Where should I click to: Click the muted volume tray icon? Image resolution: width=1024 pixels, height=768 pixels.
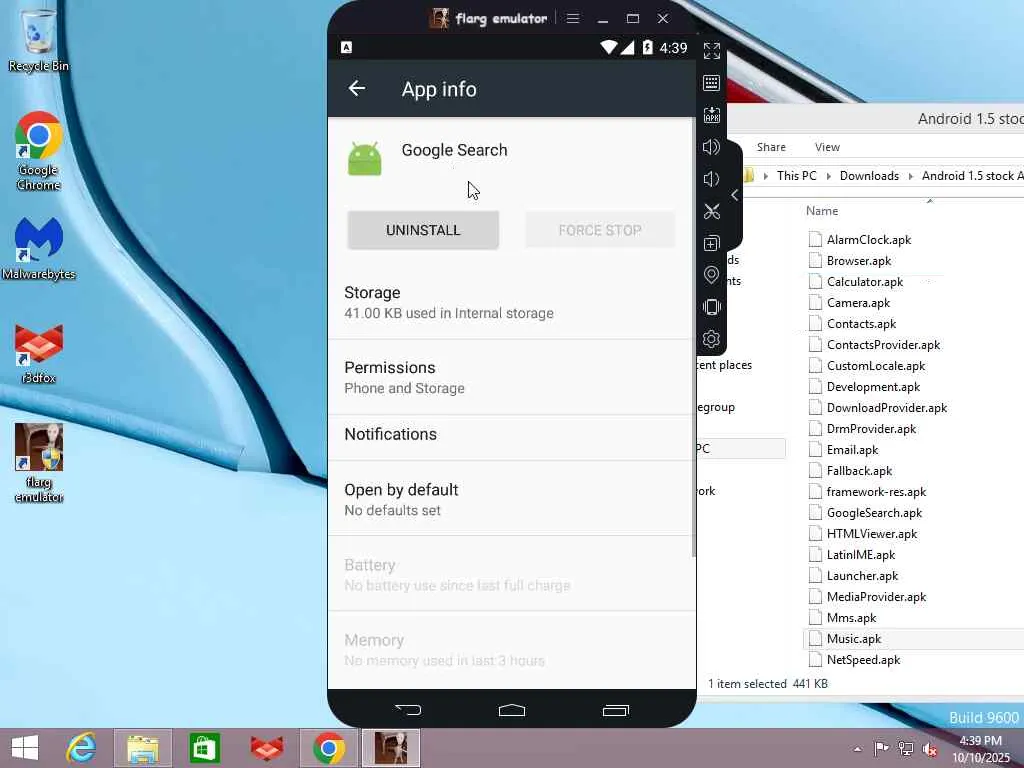[930, 749]
